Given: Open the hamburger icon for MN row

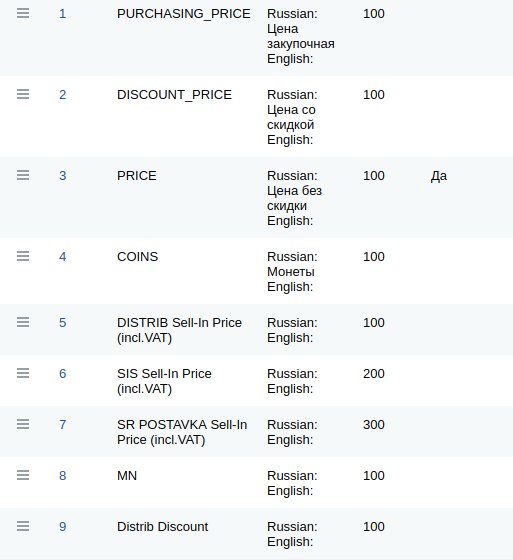Looking at the screenshot, I should coord(23,475).
